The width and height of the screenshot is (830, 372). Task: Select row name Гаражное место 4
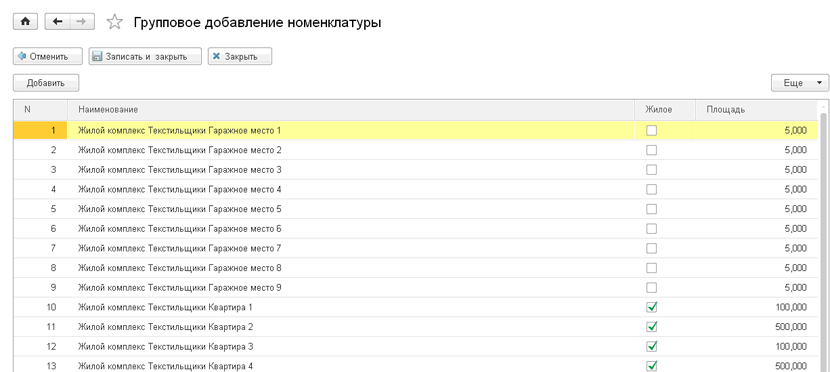pyautogui.click(x=179, y=189)
